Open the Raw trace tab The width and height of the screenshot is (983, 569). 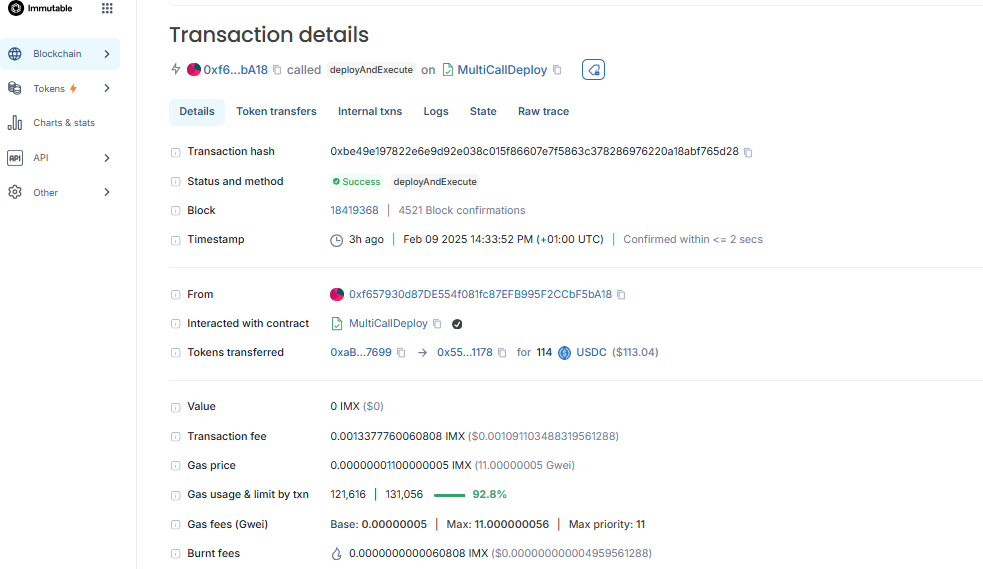point(544,112)
